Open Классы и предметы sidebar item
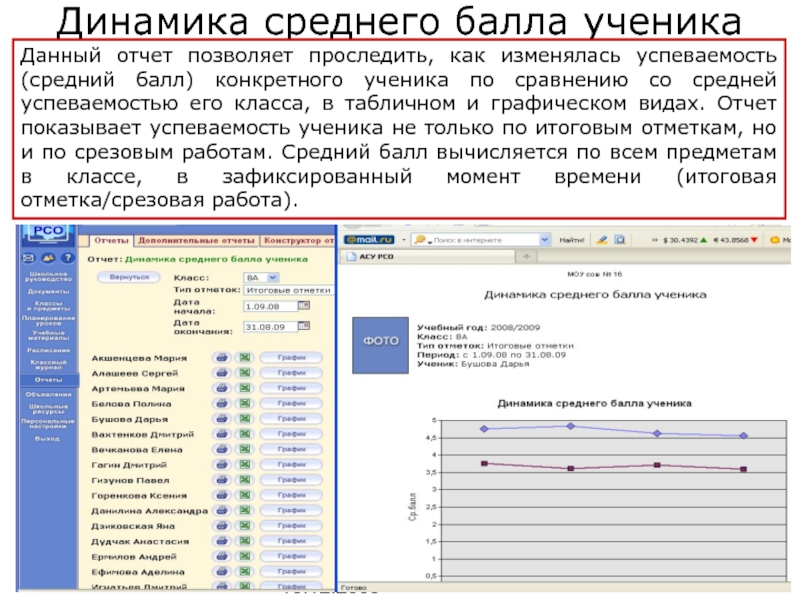 (x=48, y=306)
